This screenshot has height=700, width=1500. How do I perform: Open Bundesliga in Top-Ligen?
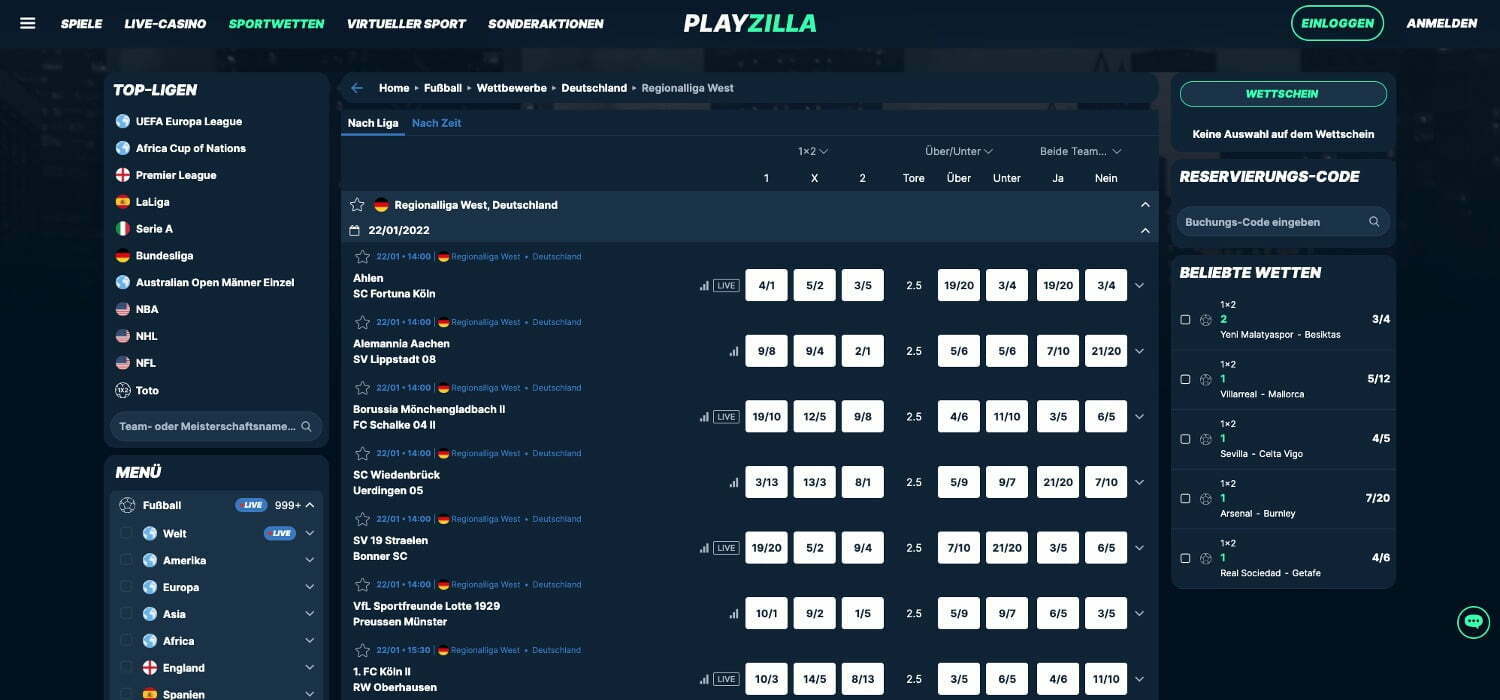tap(165, 256)
